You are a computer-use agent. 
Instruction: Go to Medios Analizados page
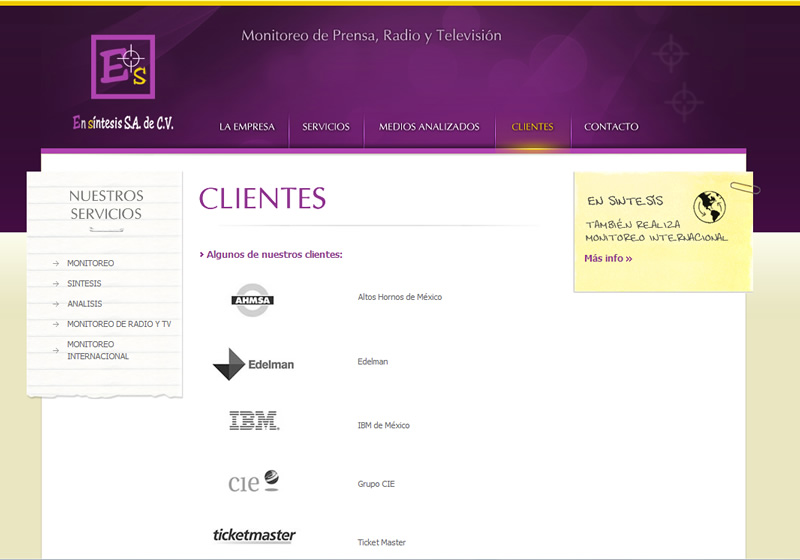point(429,127)
